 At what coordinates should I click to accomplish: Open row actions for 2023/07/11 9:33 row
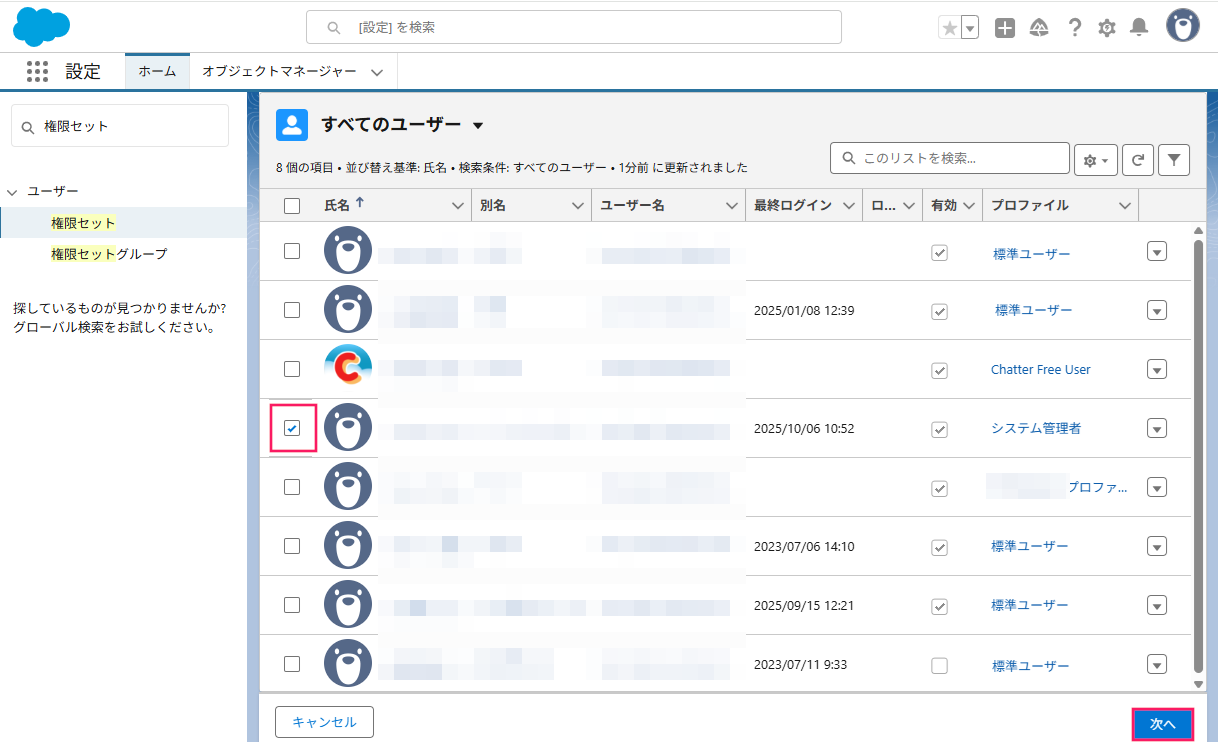[x=1157, y=664]
